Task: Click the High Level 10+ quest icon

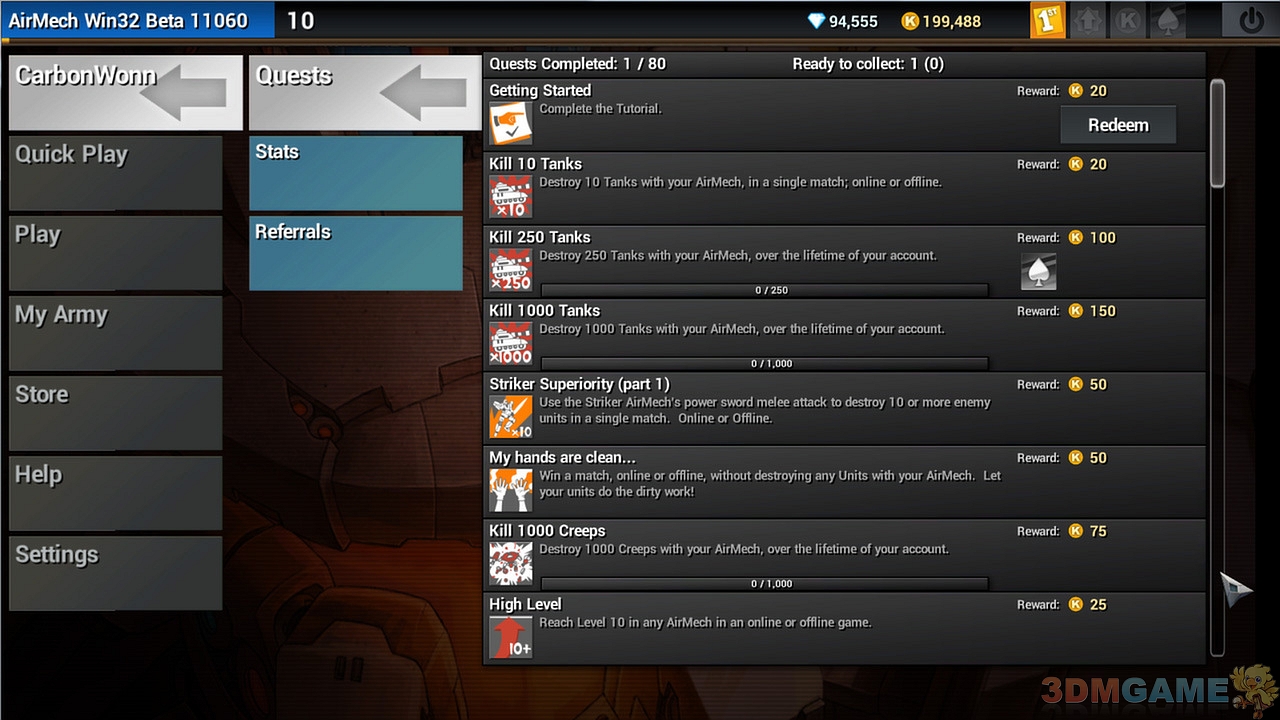Action: (x=510, y=637)
